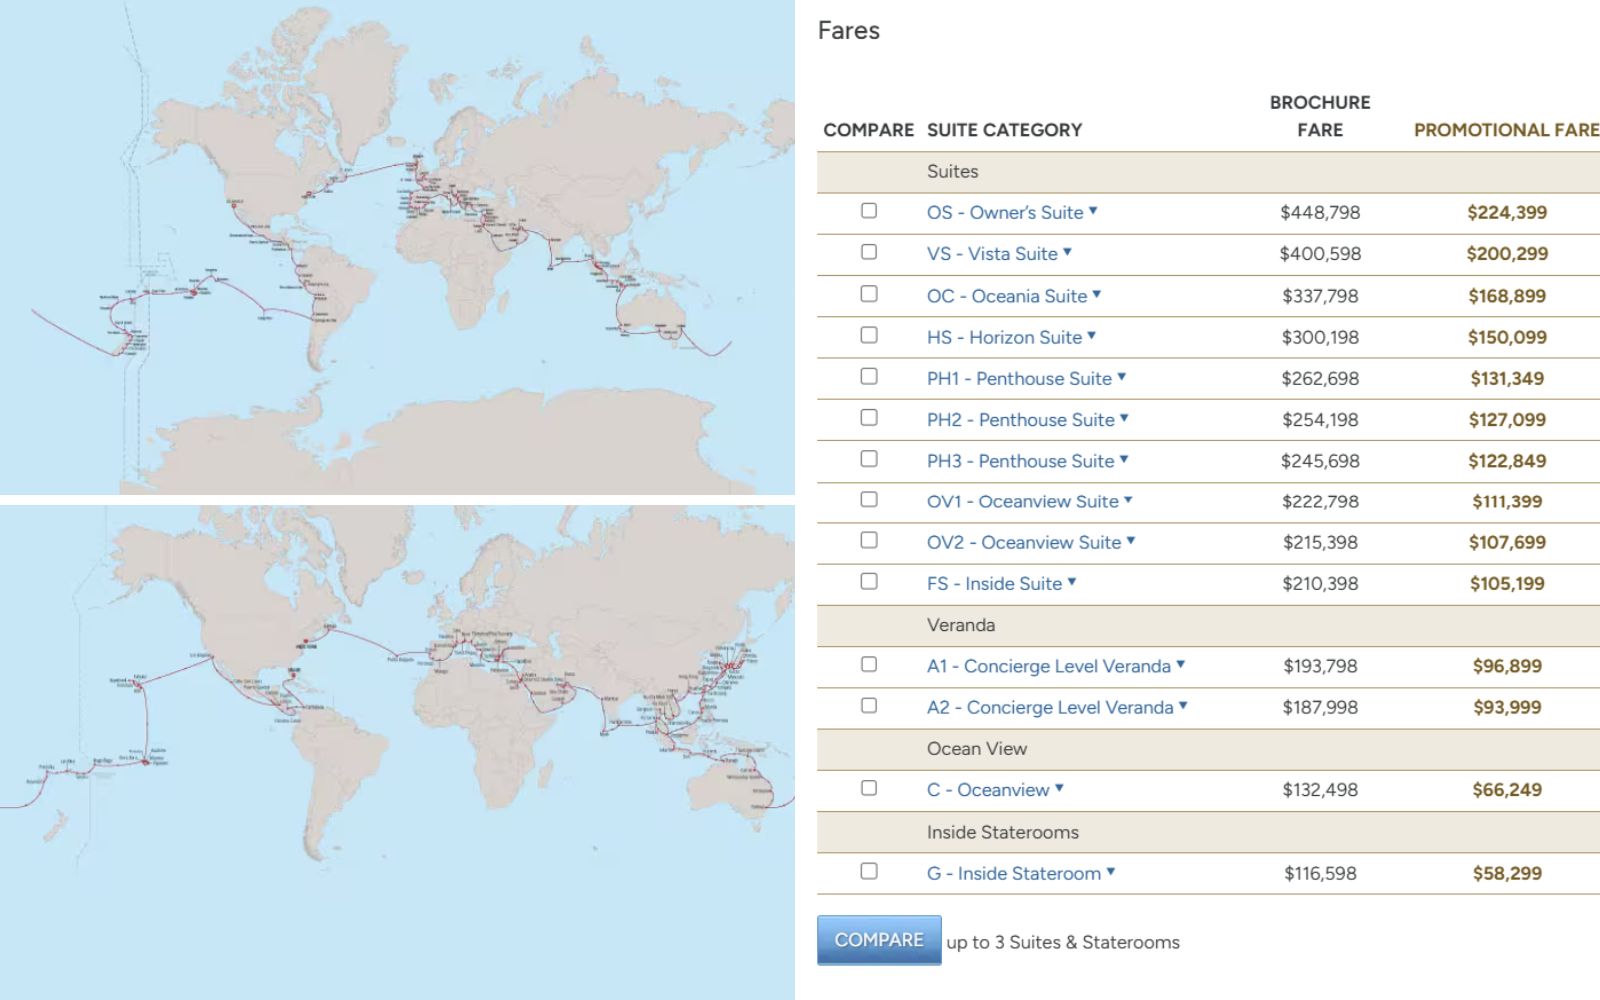Expand the arrow beside HS - Horizon Suite

[x=1091, y=336]
